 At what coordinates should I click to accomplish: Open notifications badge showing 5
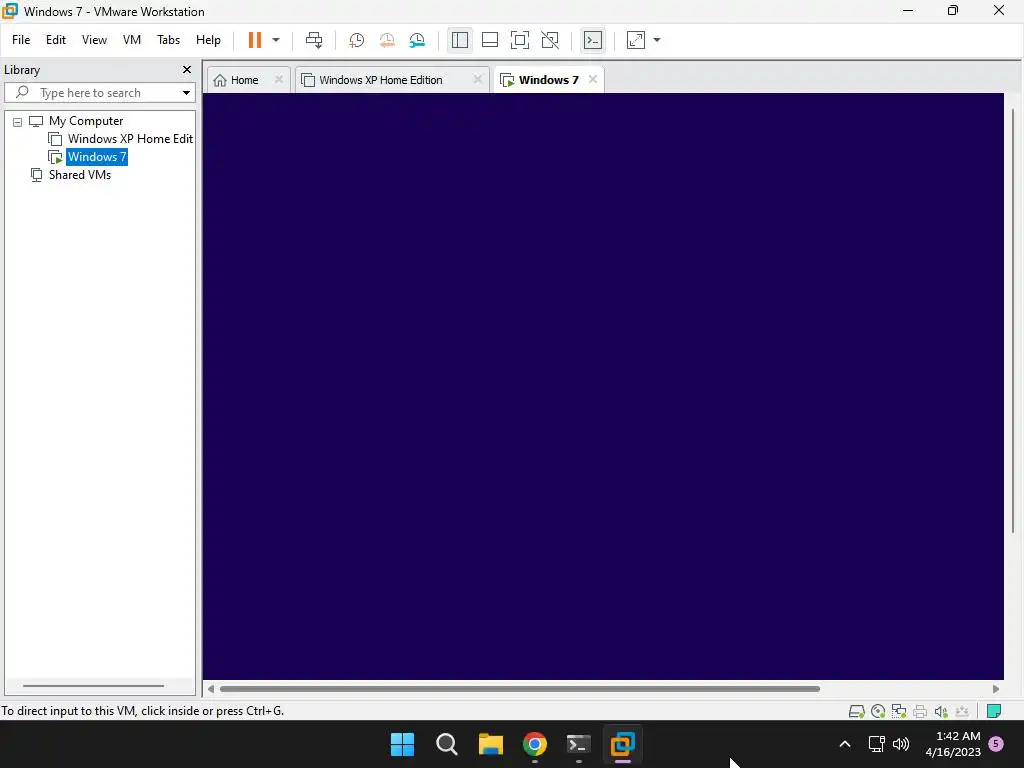pyautogui.click(x=996, y=744)
